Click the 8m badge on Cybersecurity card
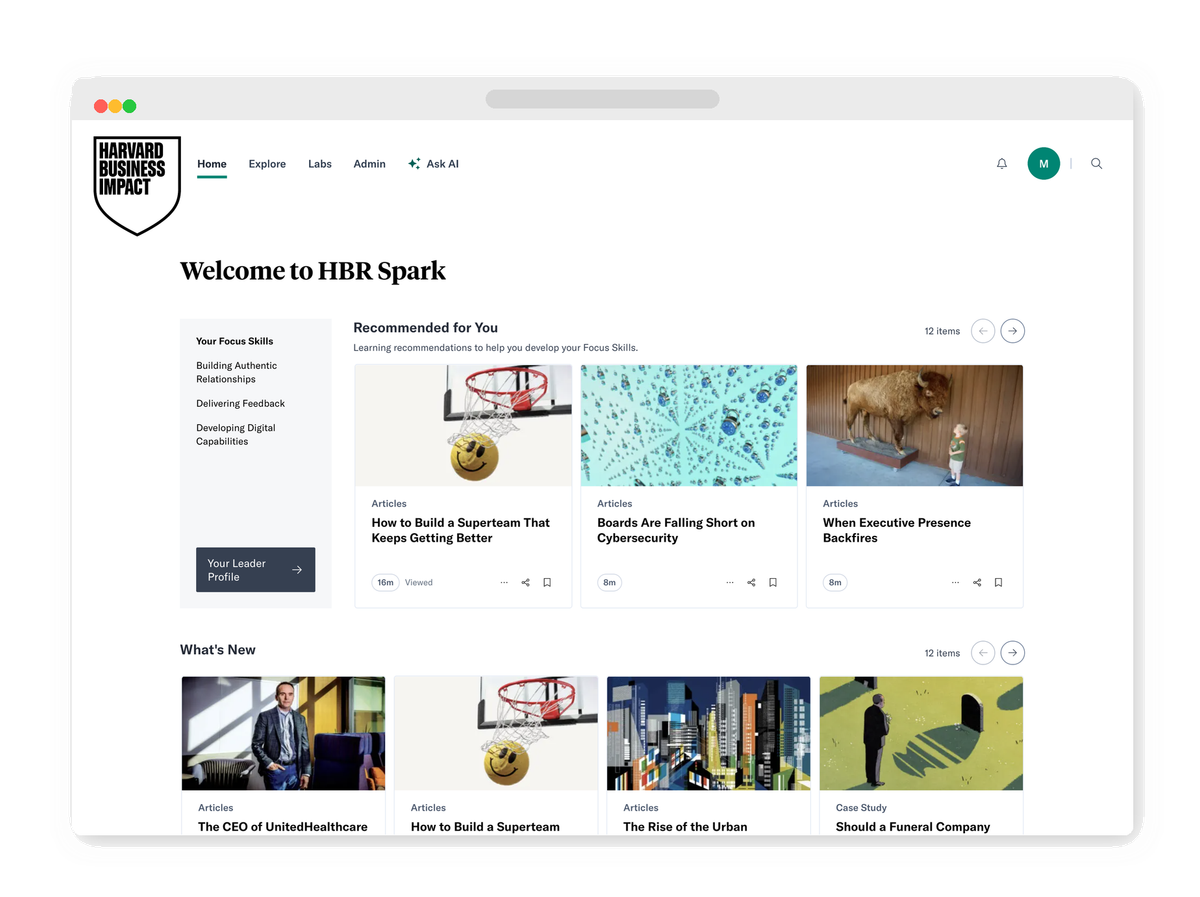The image size is (1200, 897). click(x=609, y=582)
